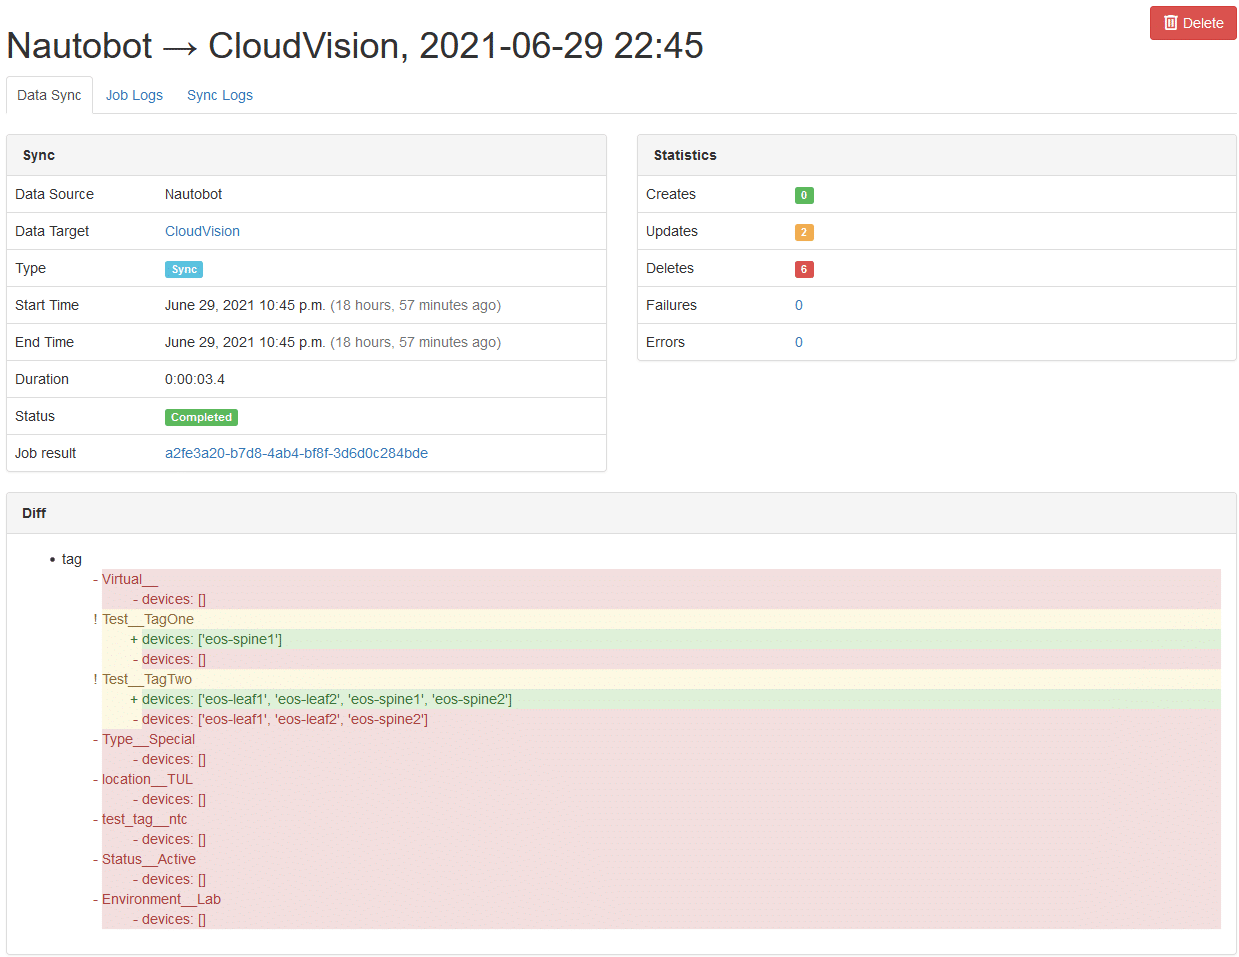The image size is (1239, 957).
Task: Click the Test__TagOne diff entry
Action: pyautogui.click(x=148, y=619)
